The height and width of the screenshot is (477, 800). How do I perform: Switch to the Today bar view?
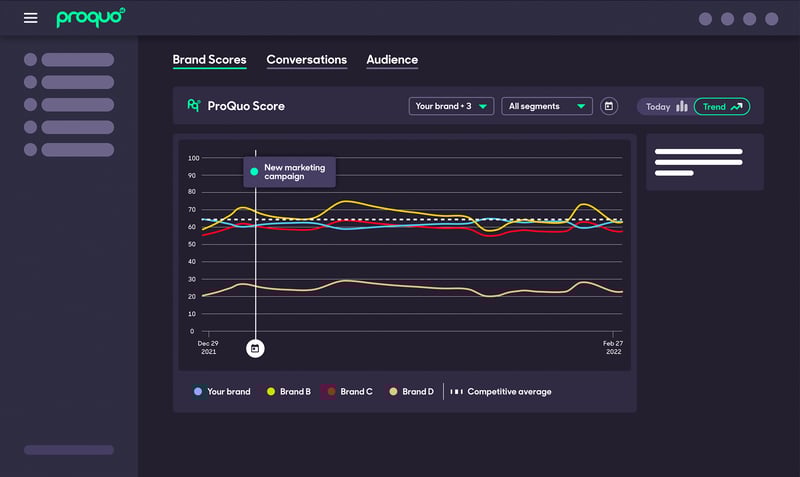click(666, 107)
